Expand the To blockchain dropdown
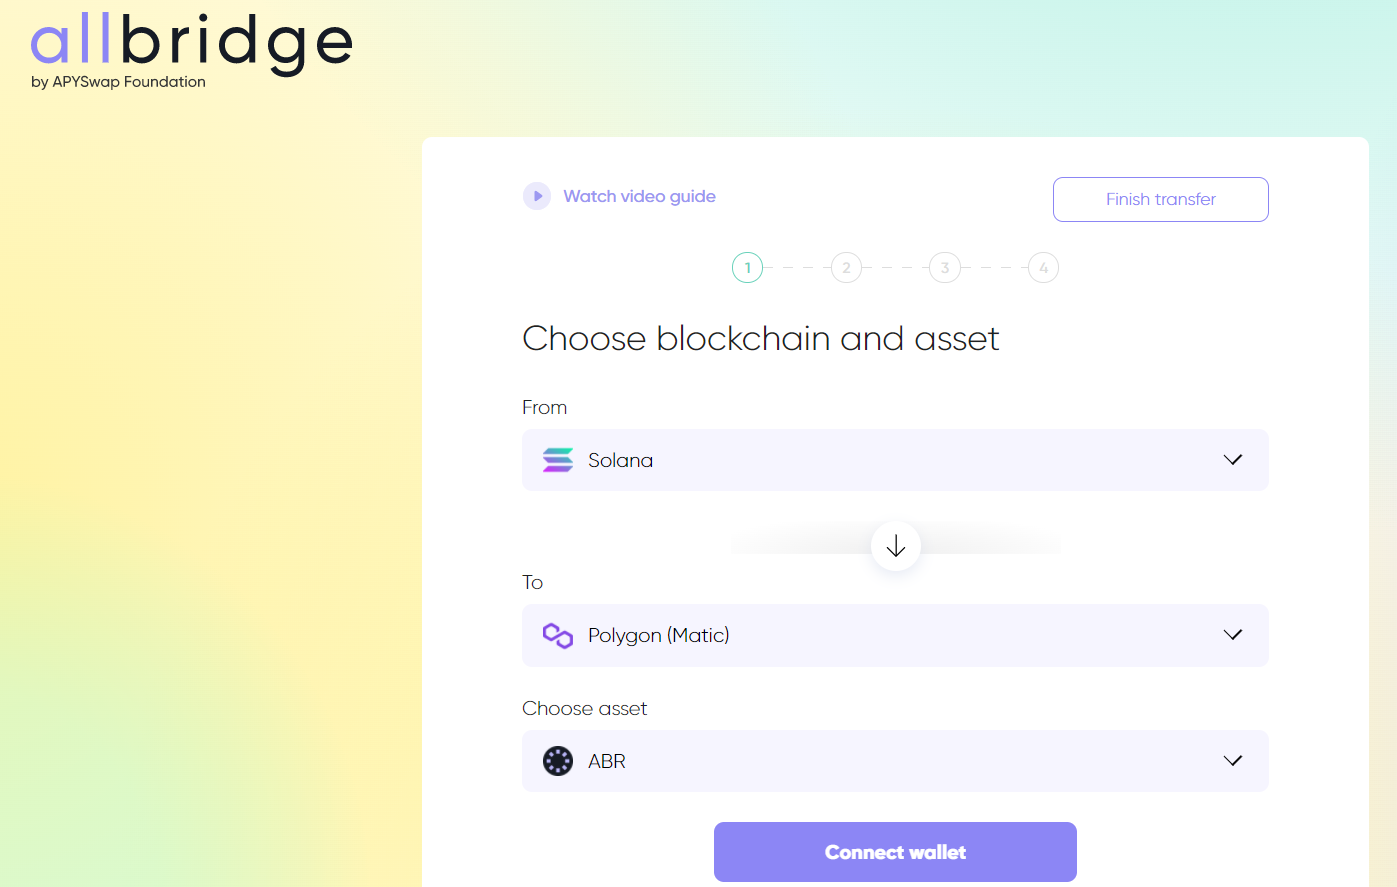The image size is (1397, 887). (x=1232, y=635)
